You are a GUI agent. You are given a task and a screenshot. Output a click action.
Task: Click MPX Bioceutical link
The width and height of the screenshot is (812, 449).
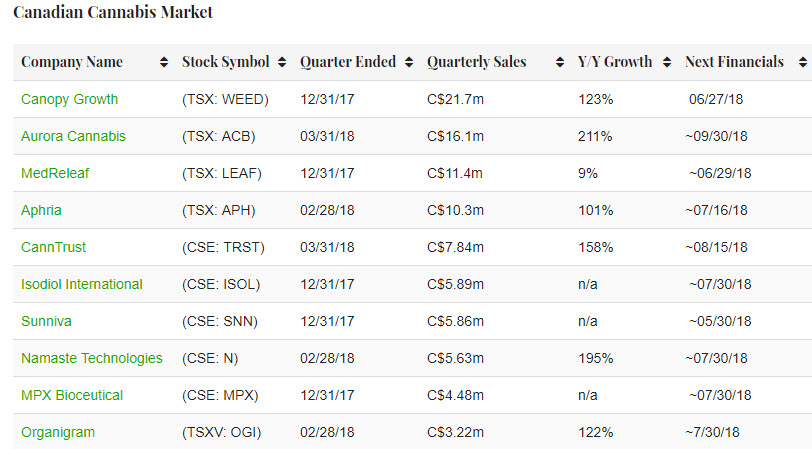pos(72,395)
